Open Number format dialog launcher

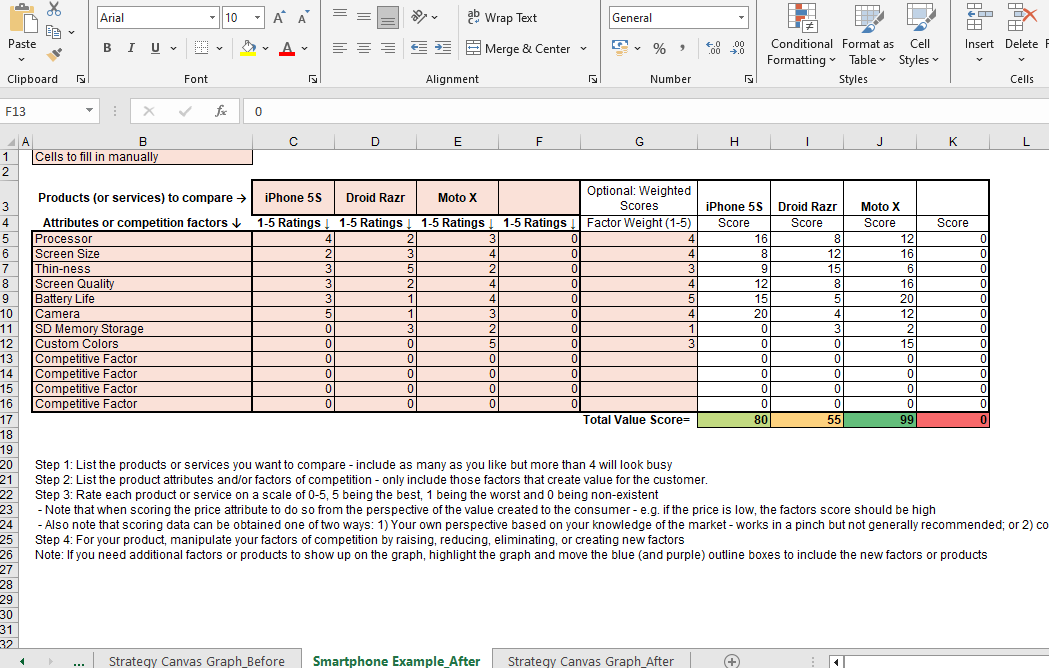tap(749, 79)
